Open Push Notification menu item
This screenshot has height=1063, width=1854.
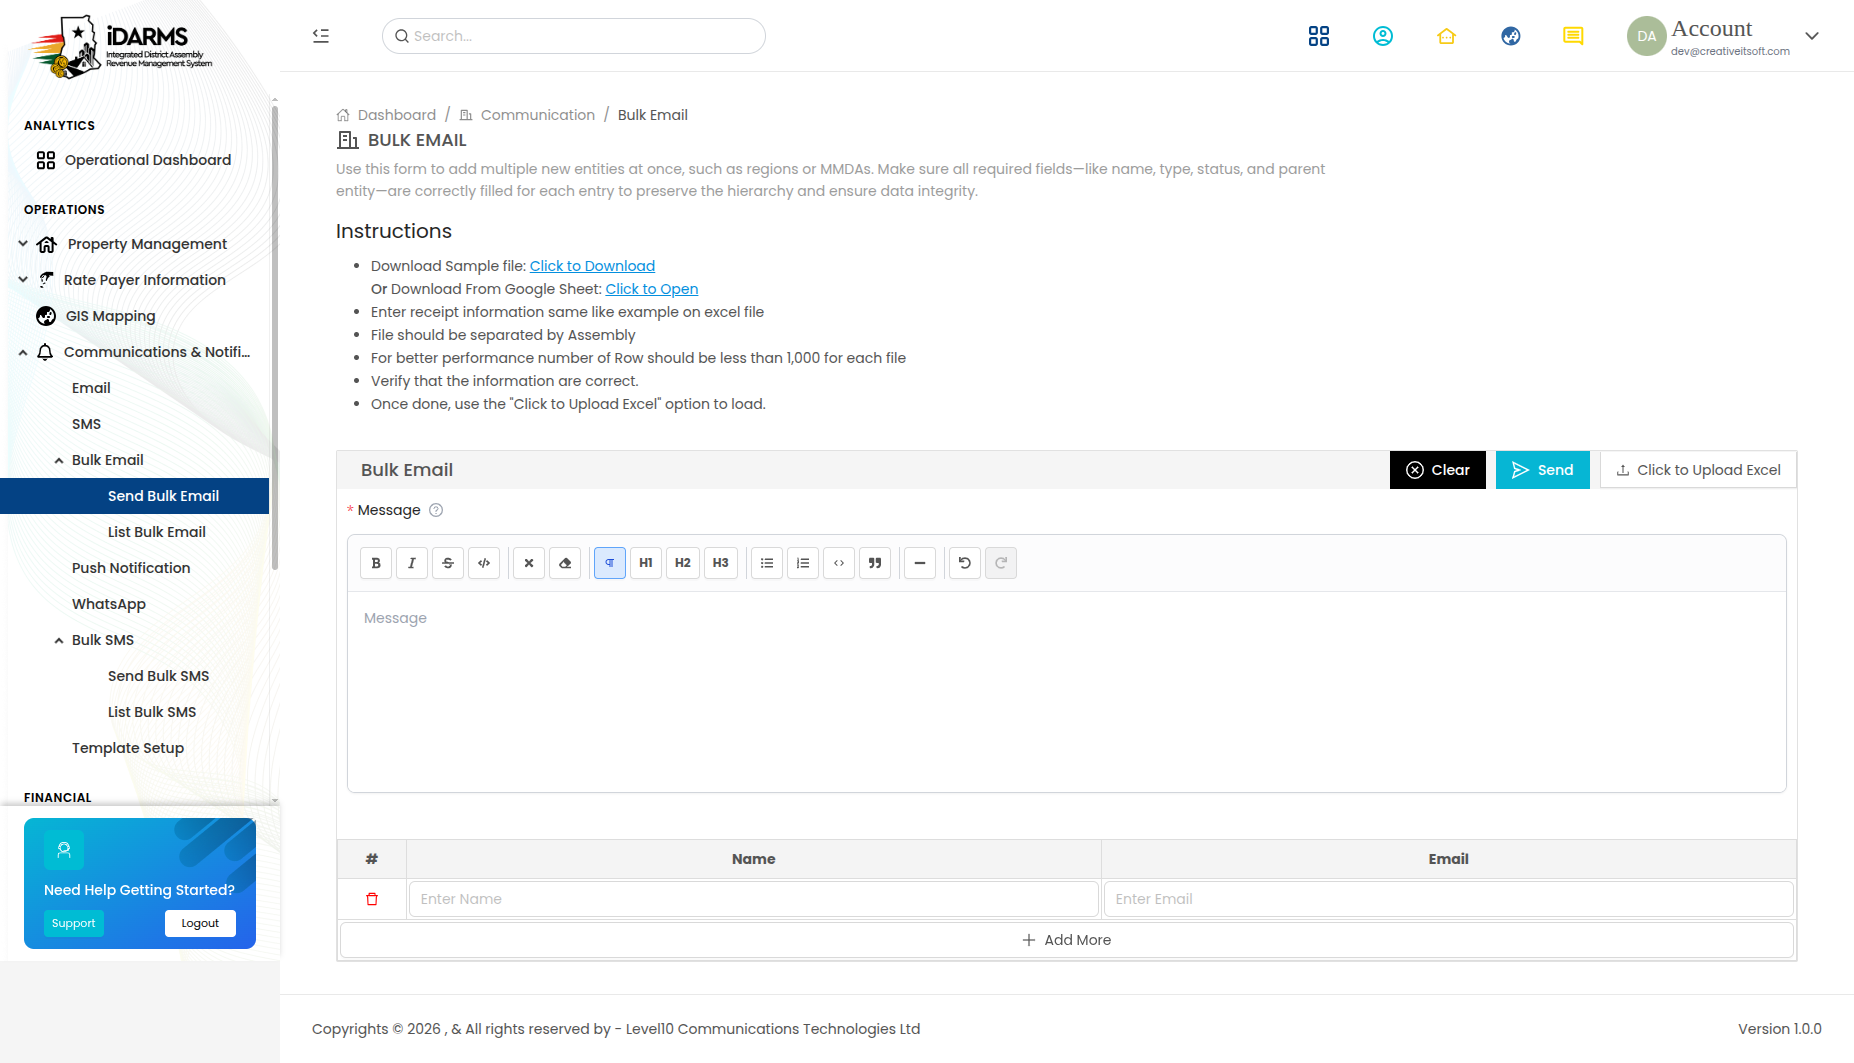tap(131, 568)
